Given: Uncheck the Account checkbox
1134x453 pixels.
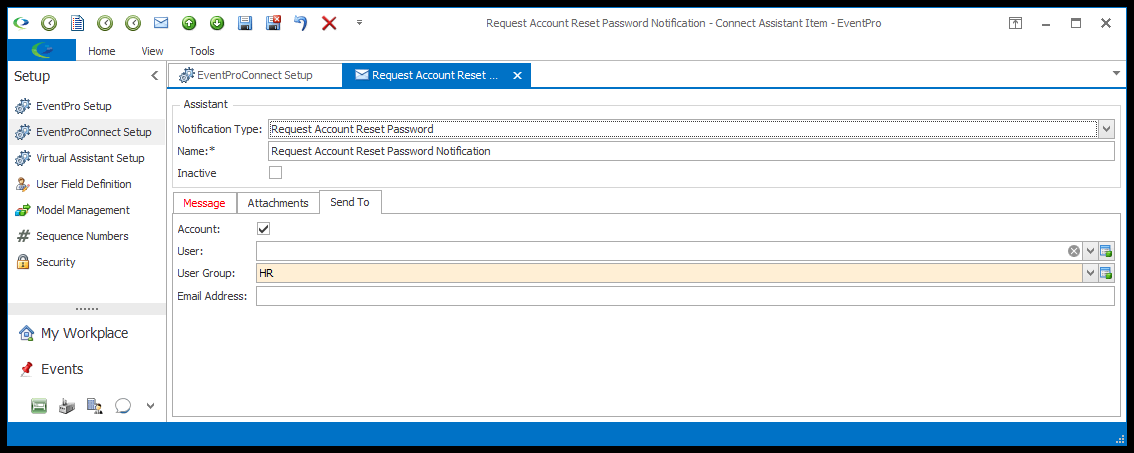Looking at the screenshot, I should pyautogui.click(x=263, y=229).
